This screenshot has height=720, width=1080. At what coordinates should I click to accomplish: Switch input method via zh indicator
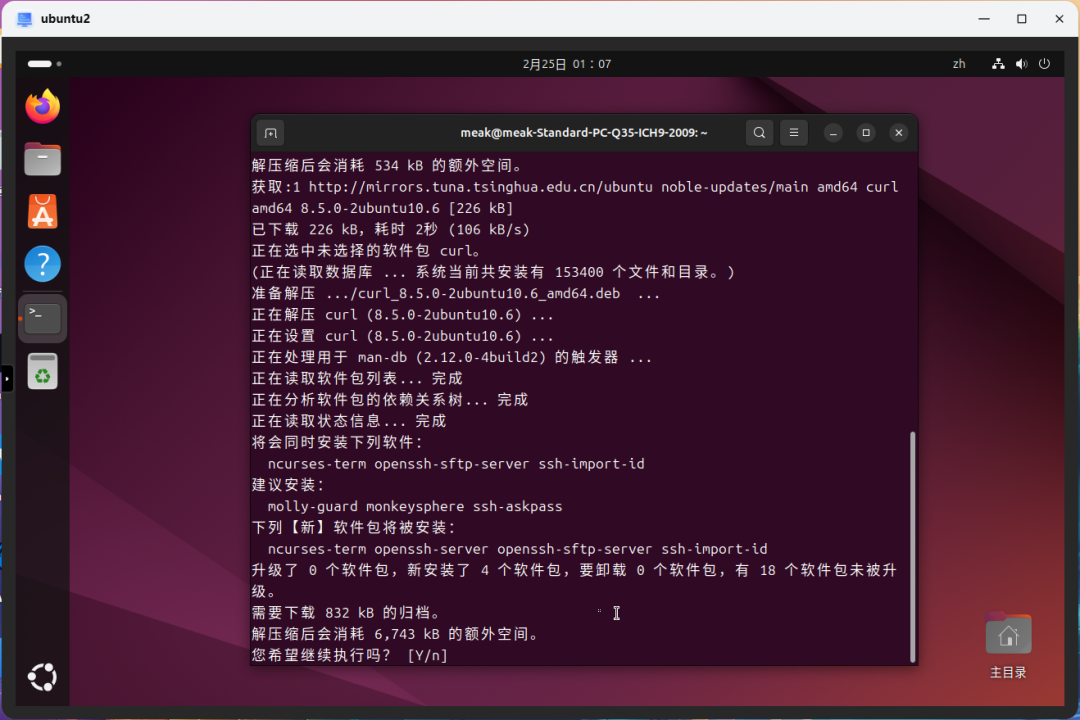(959, 64)
